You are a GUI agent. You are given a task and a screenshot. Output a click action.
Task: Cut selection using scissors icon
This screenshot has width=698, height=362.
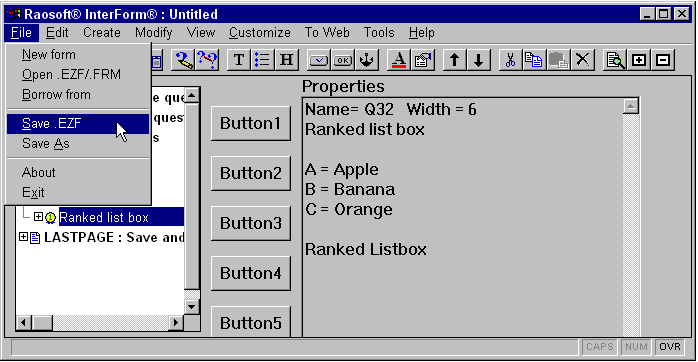[510, 60]
